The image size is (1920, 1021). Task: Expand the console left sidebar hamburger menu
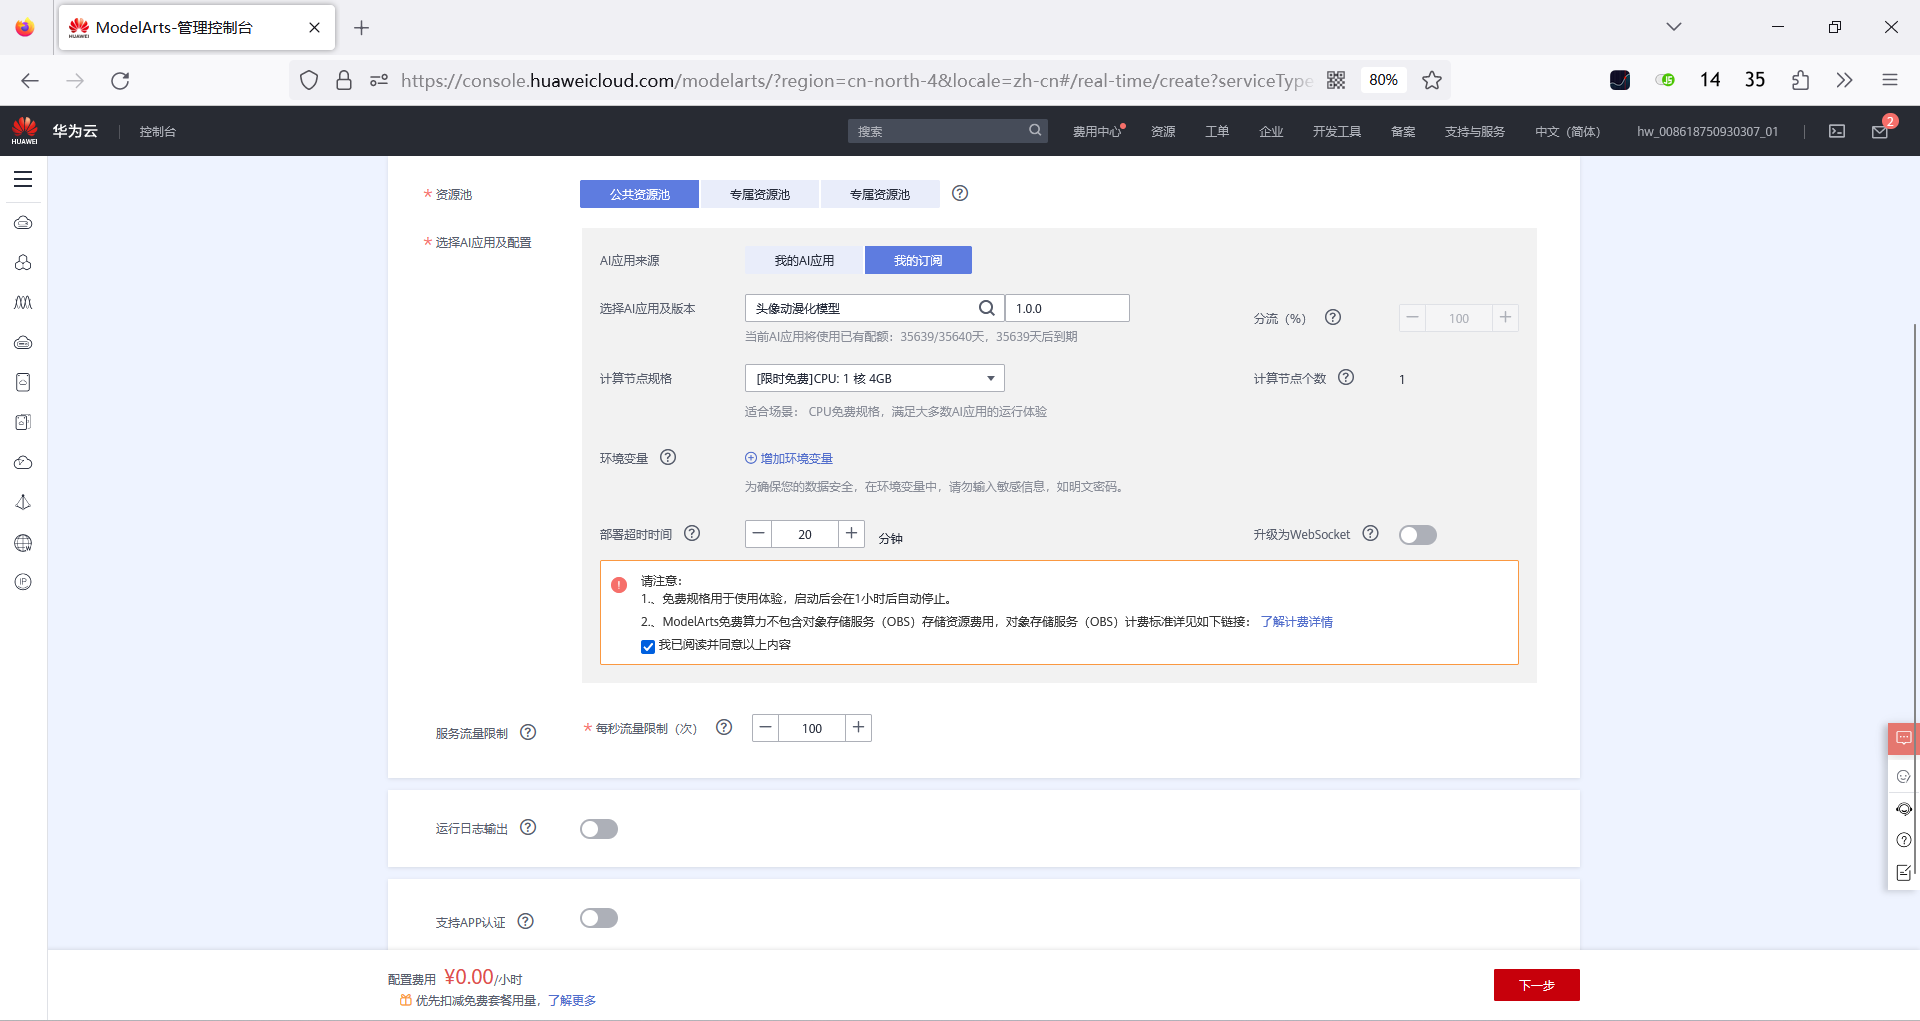click(23, 179)
